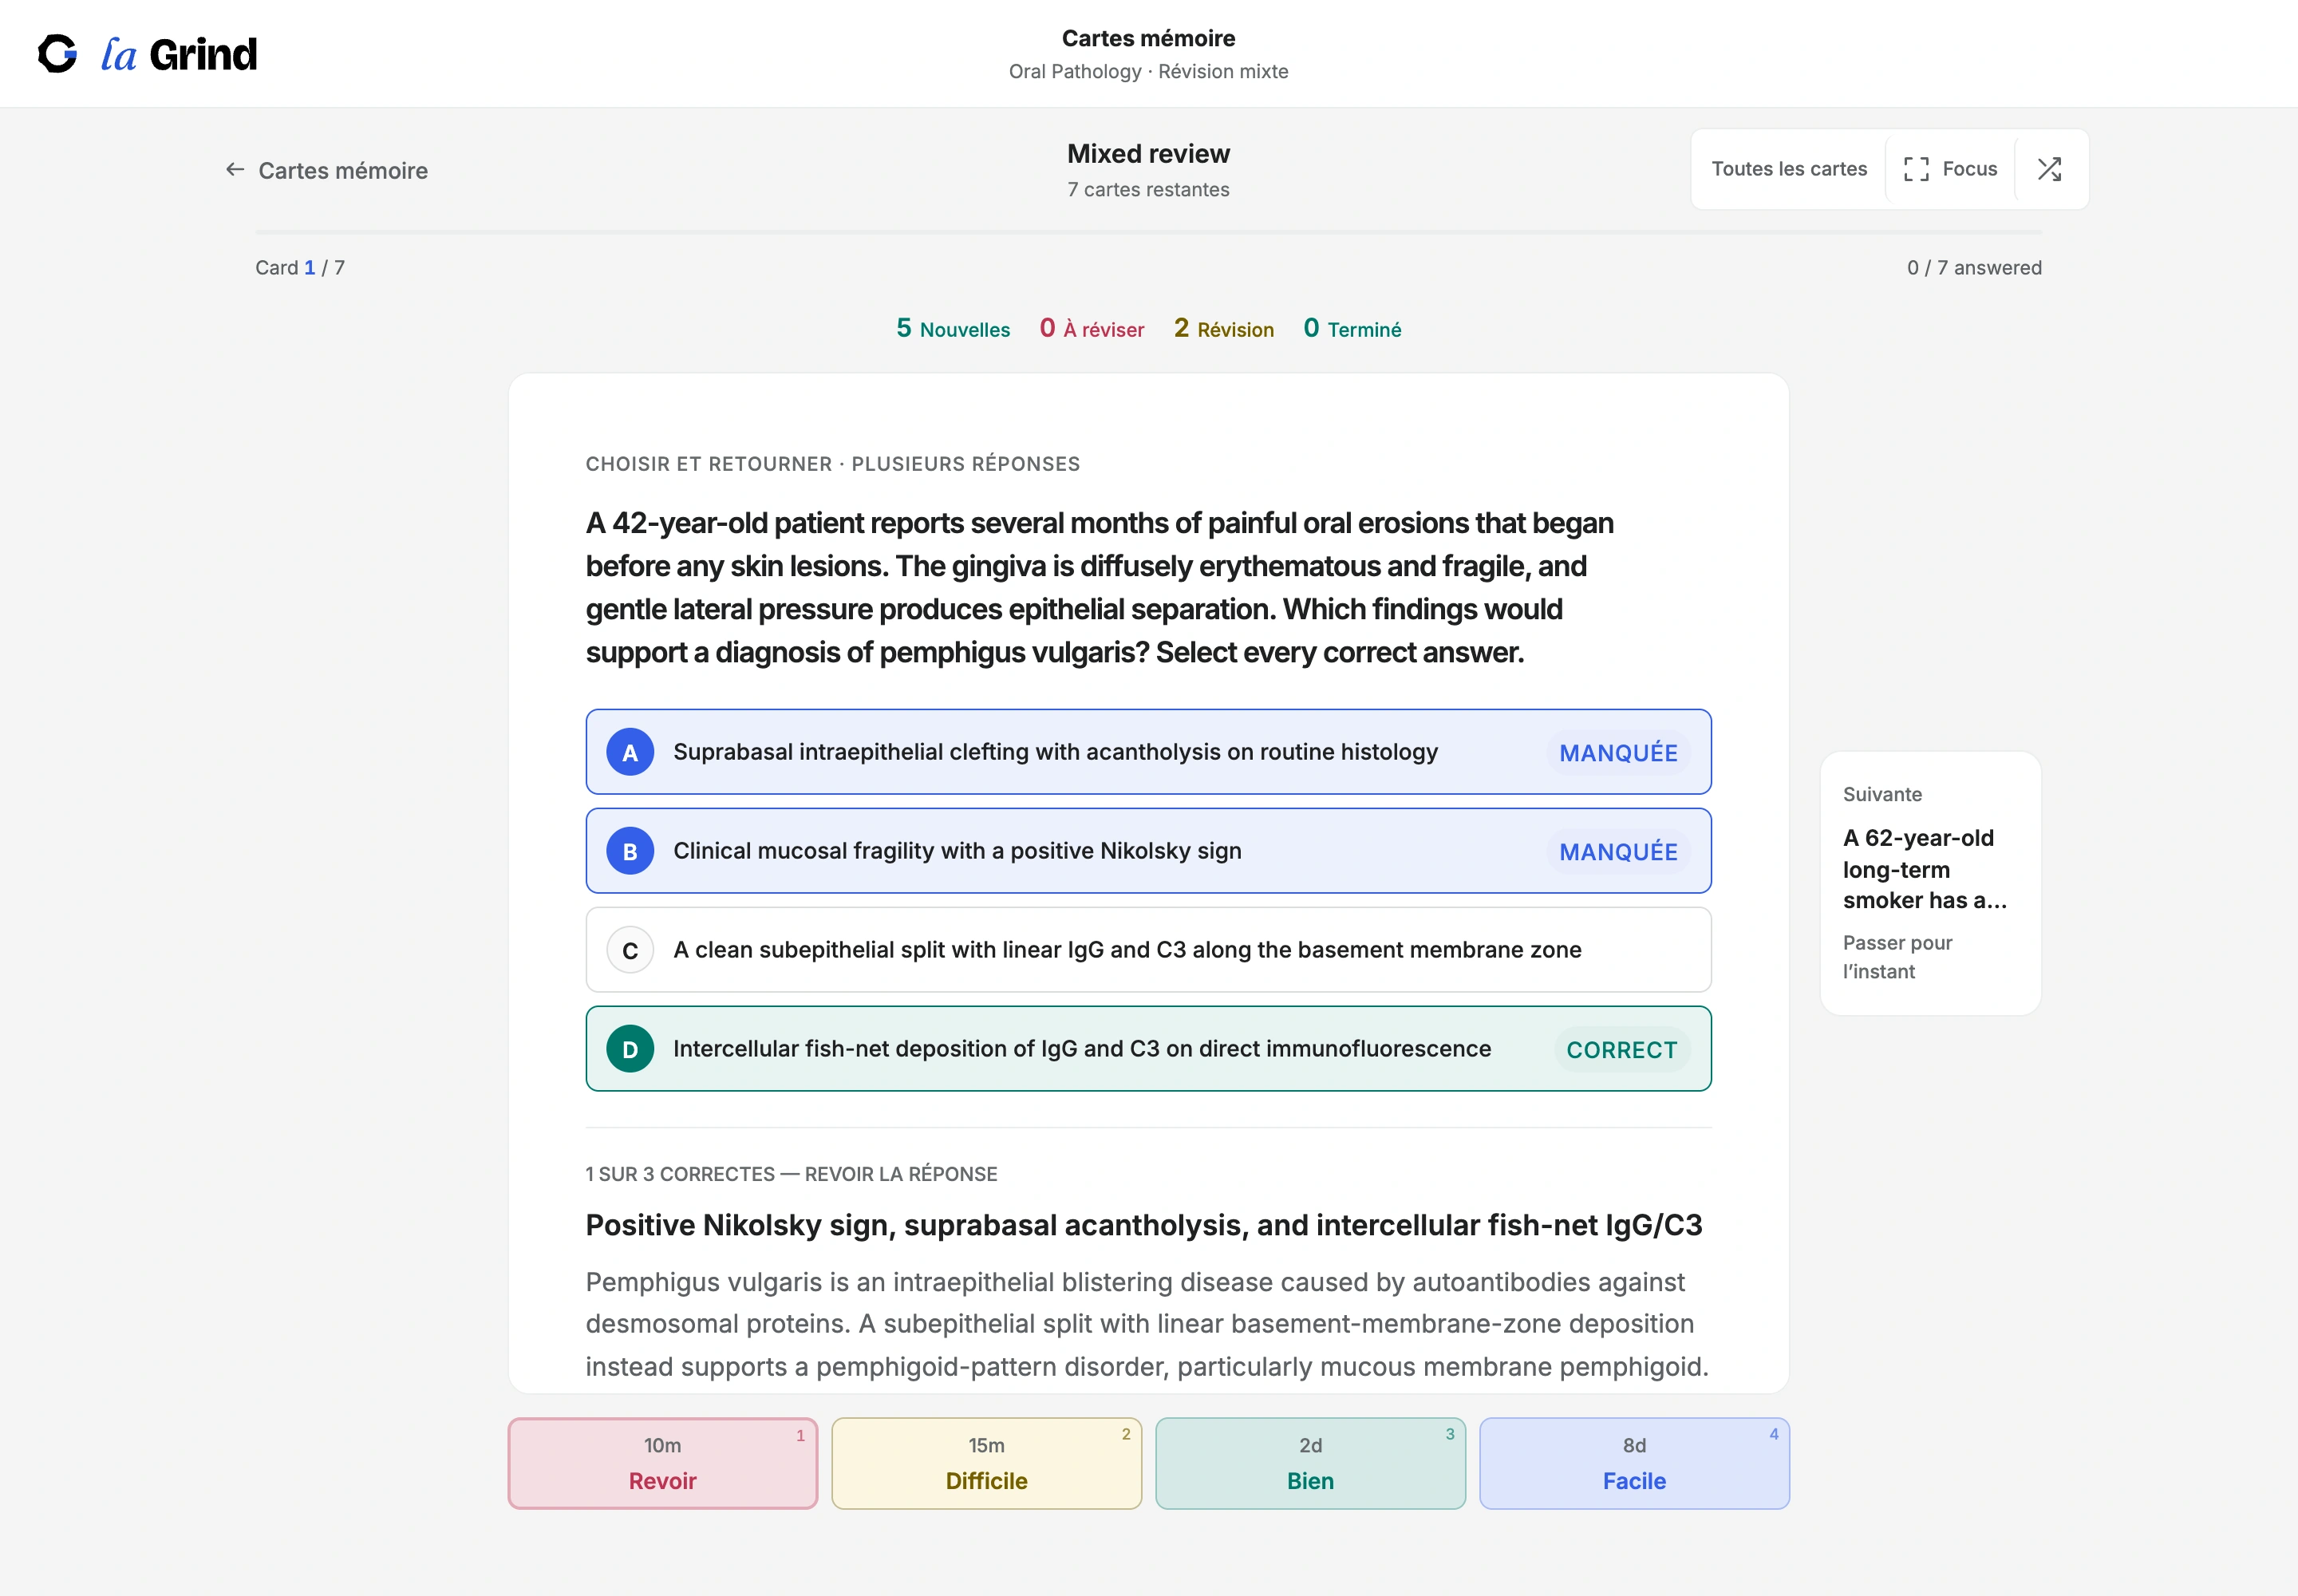Screen dimensions: 2298x1596
Task: Click the la Grind wordmark
Action: click(180, 54)
